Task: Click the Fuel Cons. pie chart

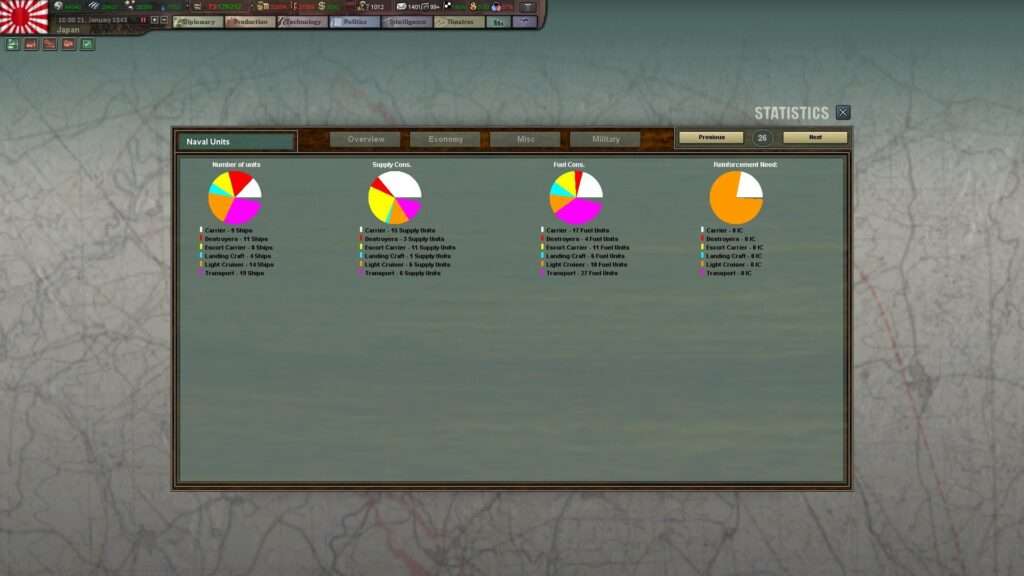Action: point(576,198)
